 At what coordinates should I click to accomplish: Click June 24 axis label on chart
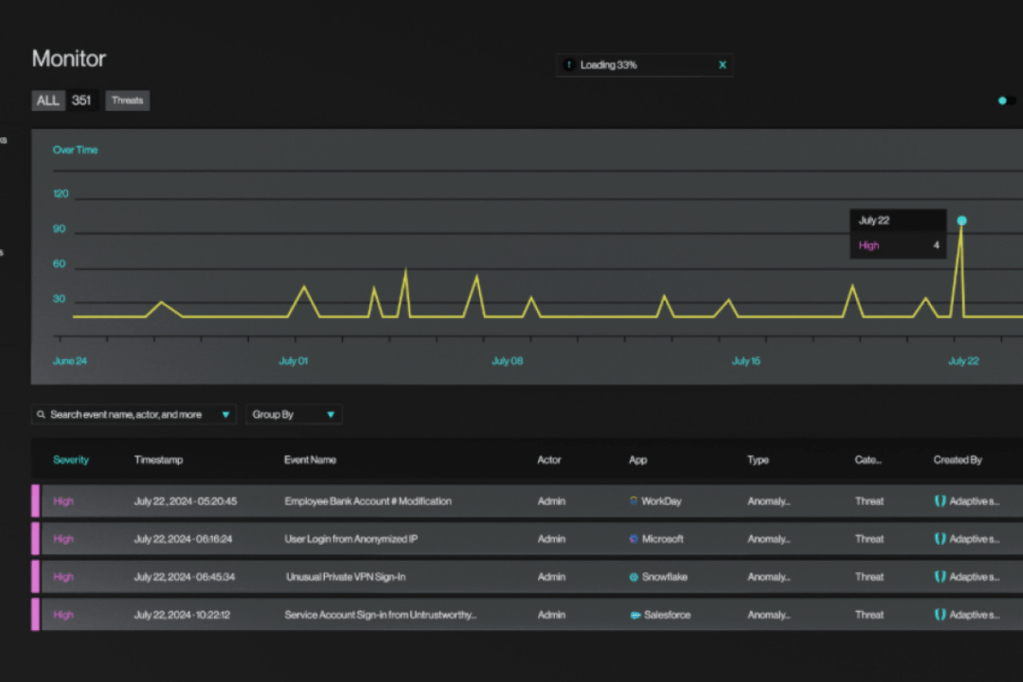[70, 361]
